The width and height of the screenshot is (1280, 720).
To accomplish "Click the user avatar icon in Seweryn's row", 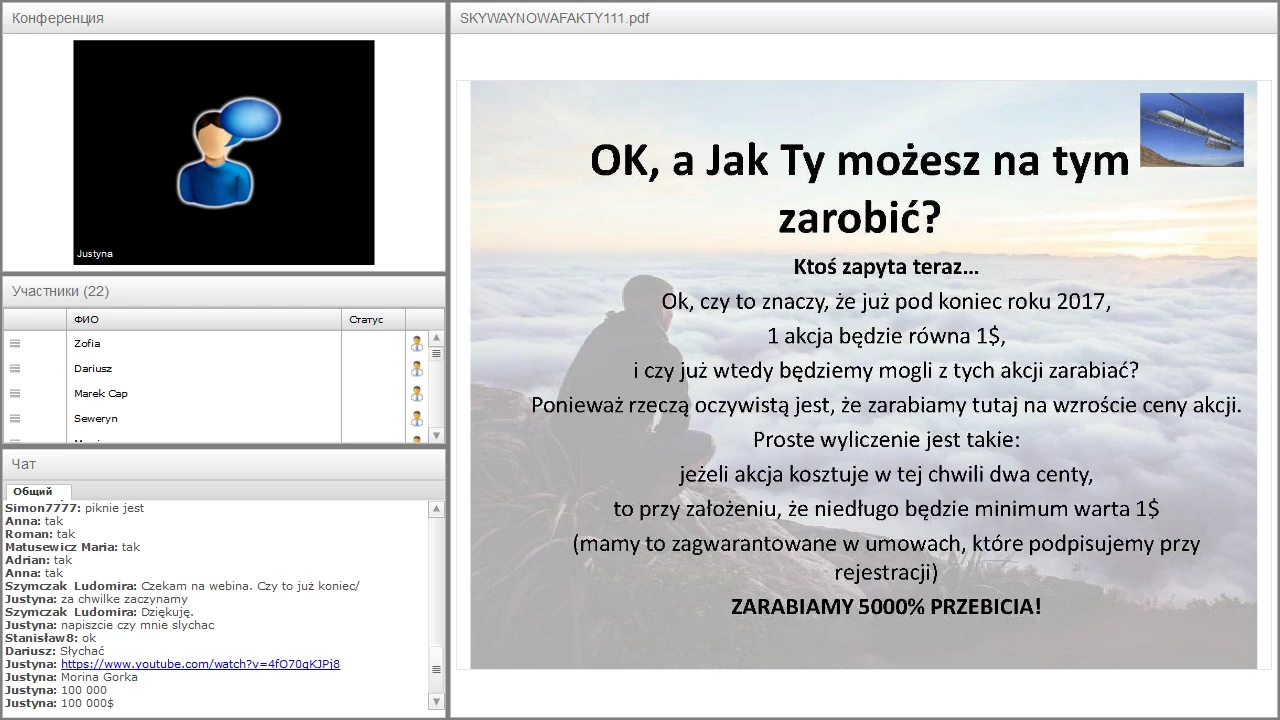I will point(417,418).
